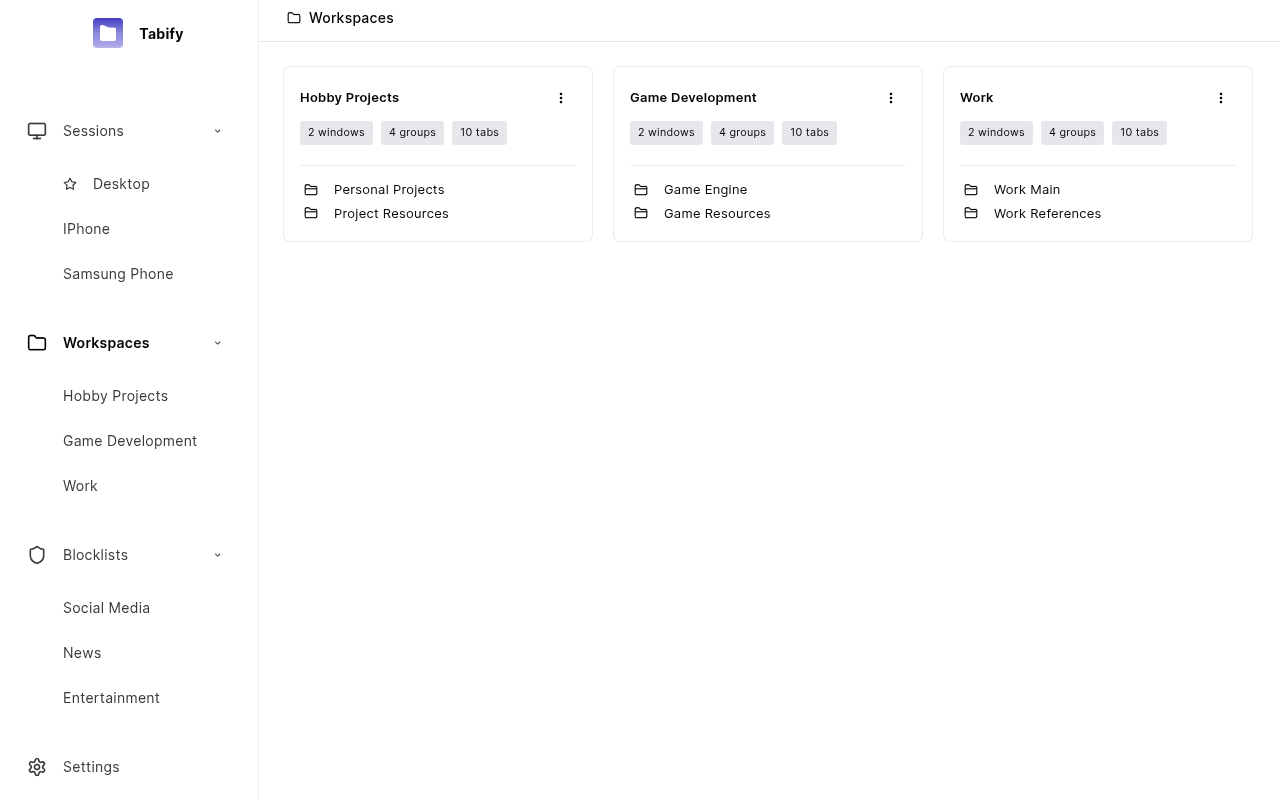Click the folder icon beside Game Engine
Viewport: 1280px width, 800px height.
click(641, 189)
